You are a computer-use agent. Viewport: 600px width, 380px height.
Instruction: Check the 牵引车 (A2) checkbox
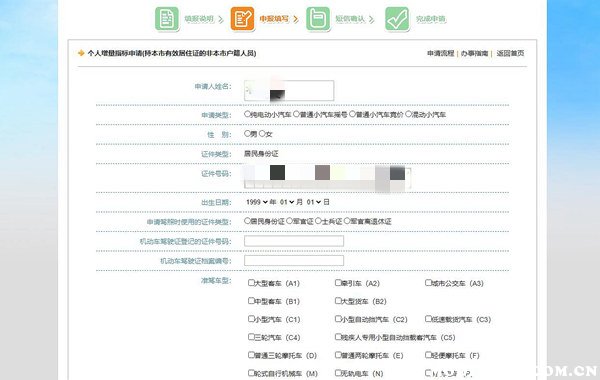pyautogui.click(x=338, y=283)
